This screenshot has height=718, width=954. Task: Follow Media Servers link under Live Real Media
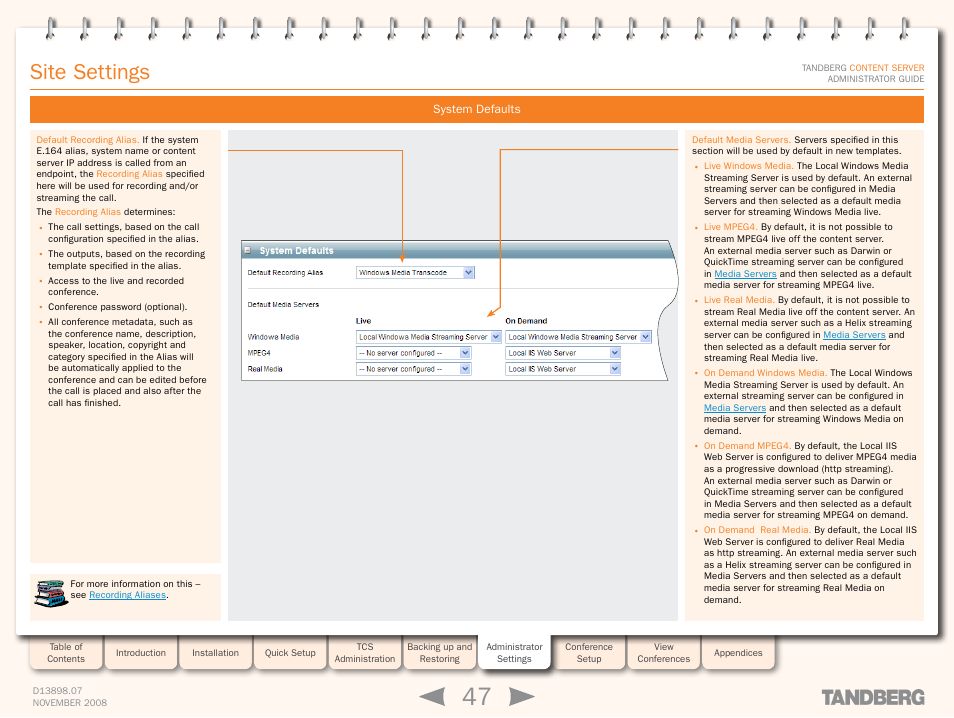854,335
